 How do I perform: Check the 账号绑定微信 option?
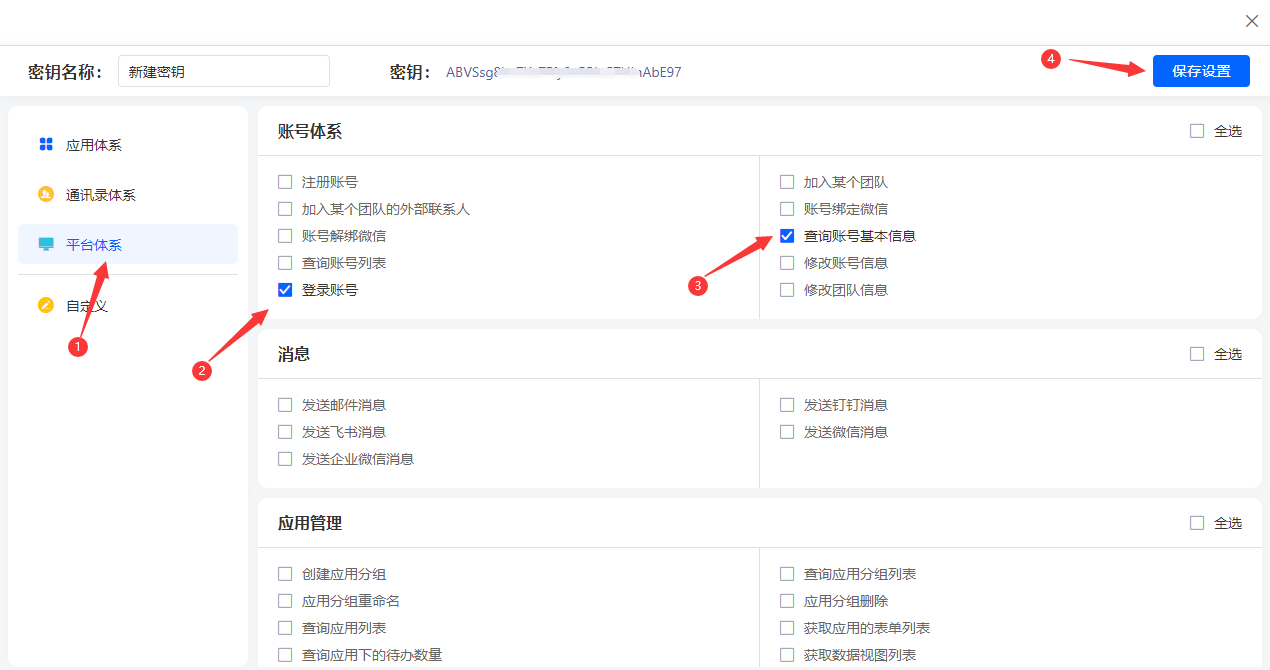(787, 209)
